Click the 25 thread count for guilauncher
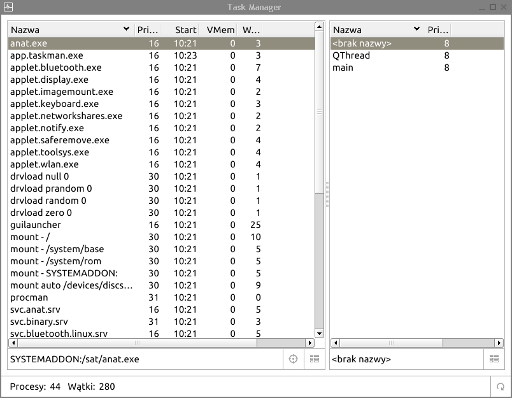This screenshot has width=512, height=398. click(255, 225)
